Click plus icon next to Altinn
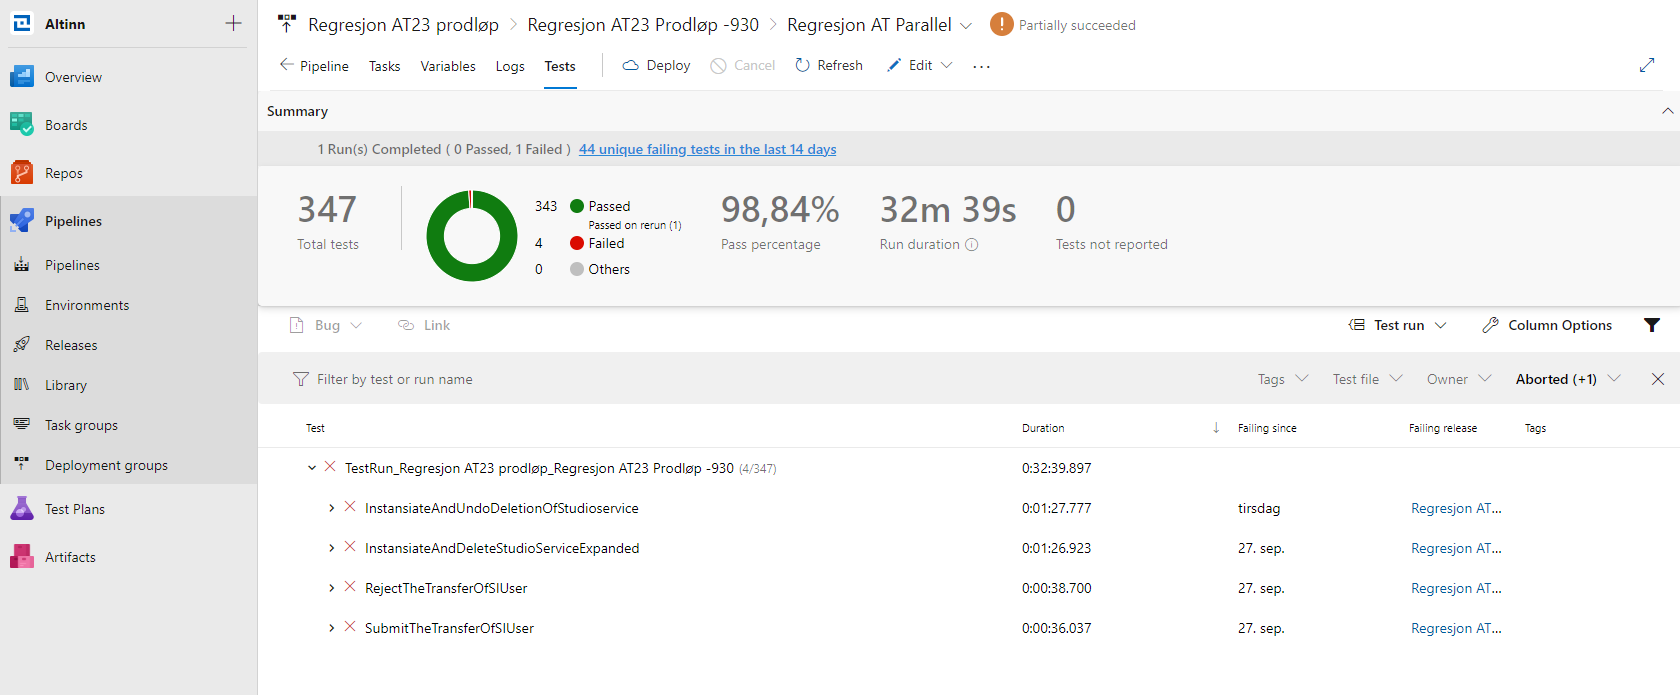 pyautogui.click(x=233, y=23)
